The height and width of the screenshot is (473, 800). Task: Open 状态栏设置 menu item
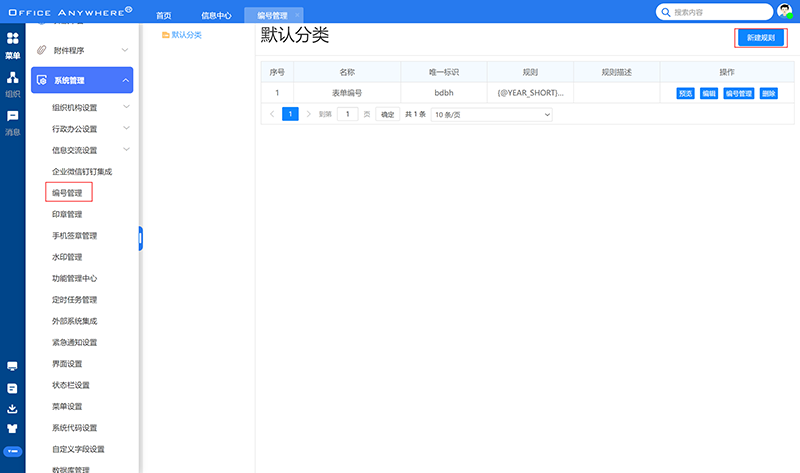pos(71,385)
